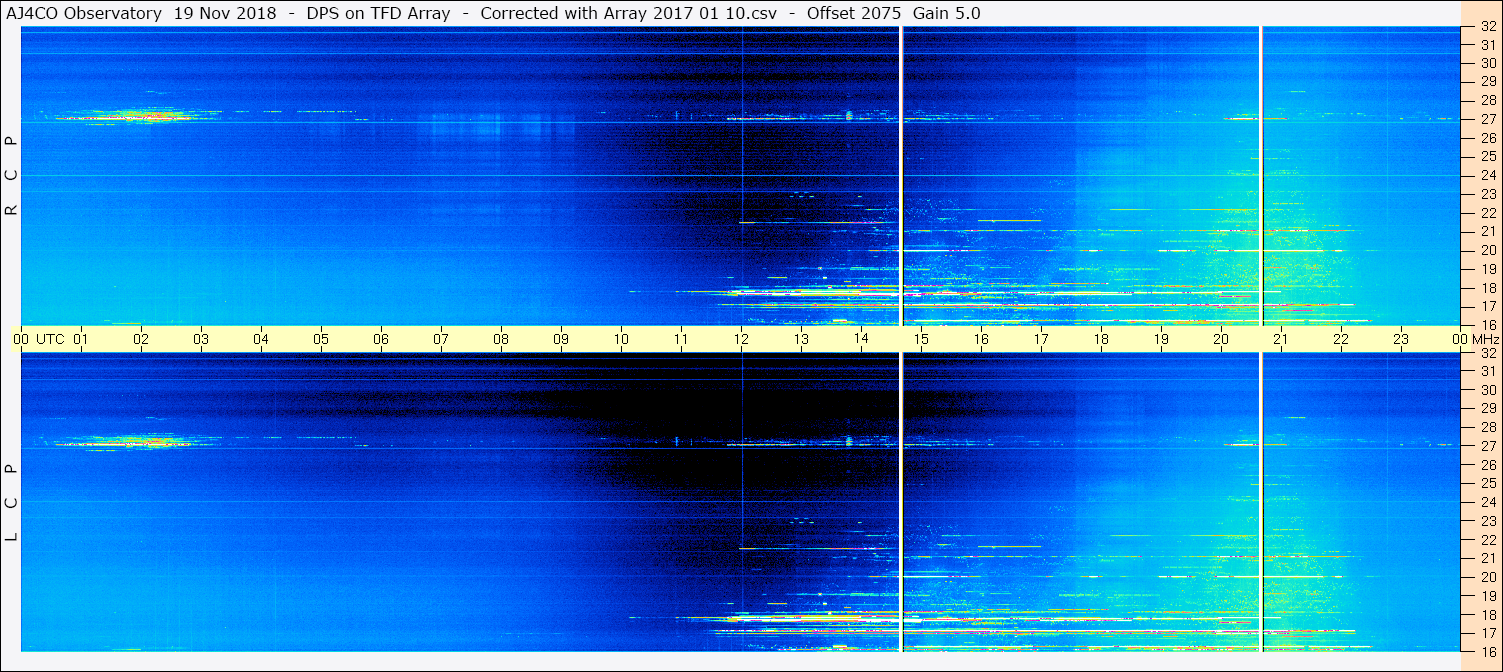Click 32 MHz on LCP frequency scale
Viewport: 1503px width, 672px height.
pyautogui.click(x=1488, y=353)
